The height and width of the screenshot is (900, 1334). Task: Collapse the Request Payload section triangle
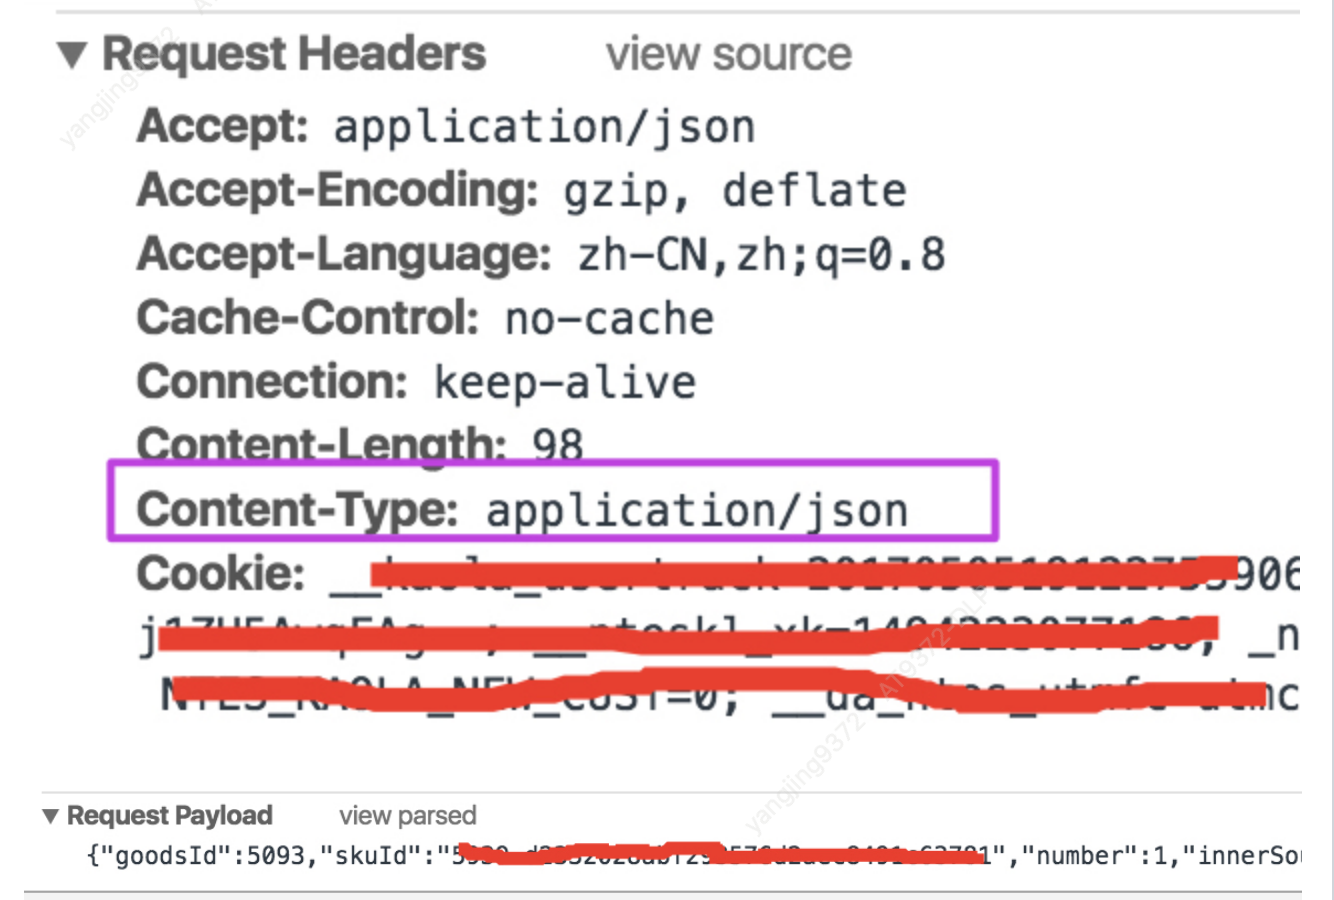click(x=51, y=816)
